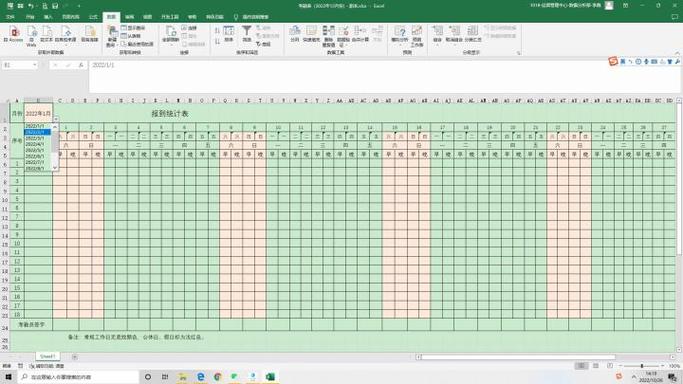Switch to Normal view in the status bar
683x384 pixels.
click(x=581, y=366)
